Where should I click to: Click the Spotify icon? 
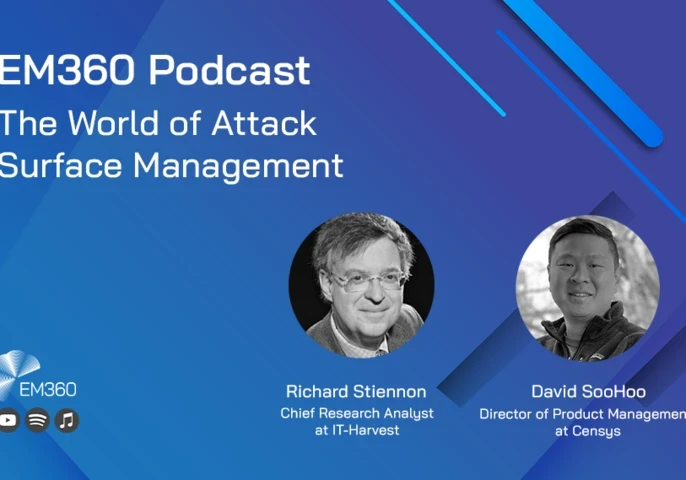(38, 420)
